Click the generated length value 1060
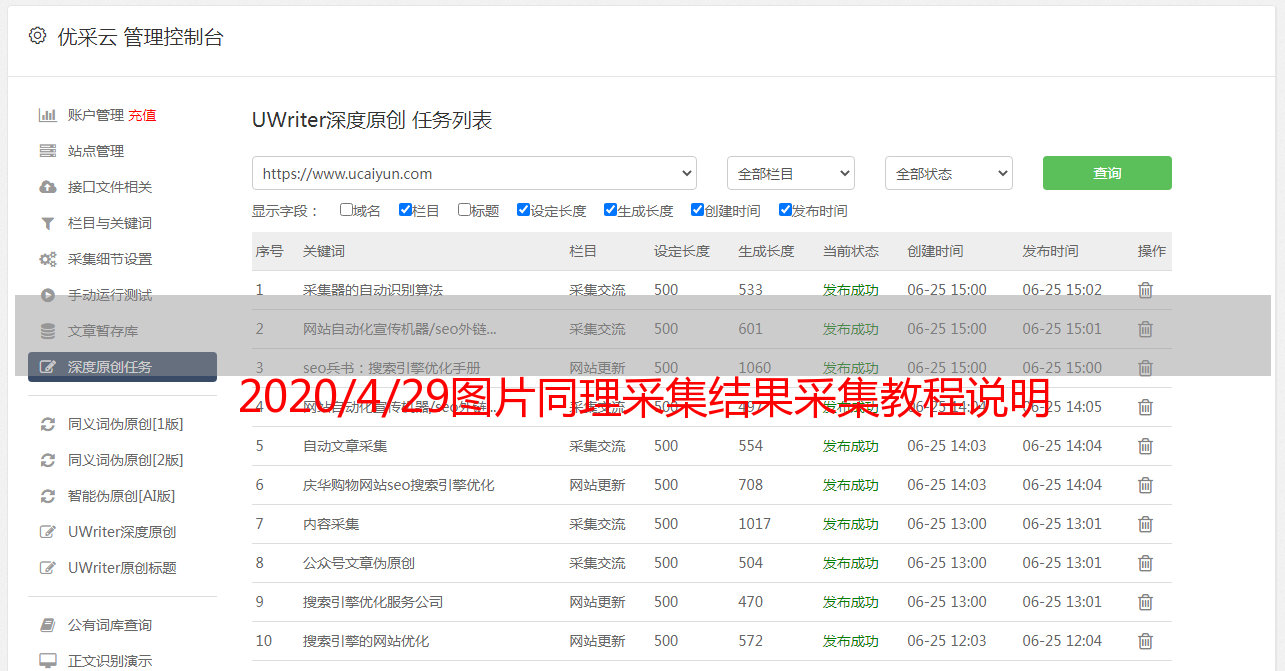This screenshot has height=671, width=1285. point(755,368)
